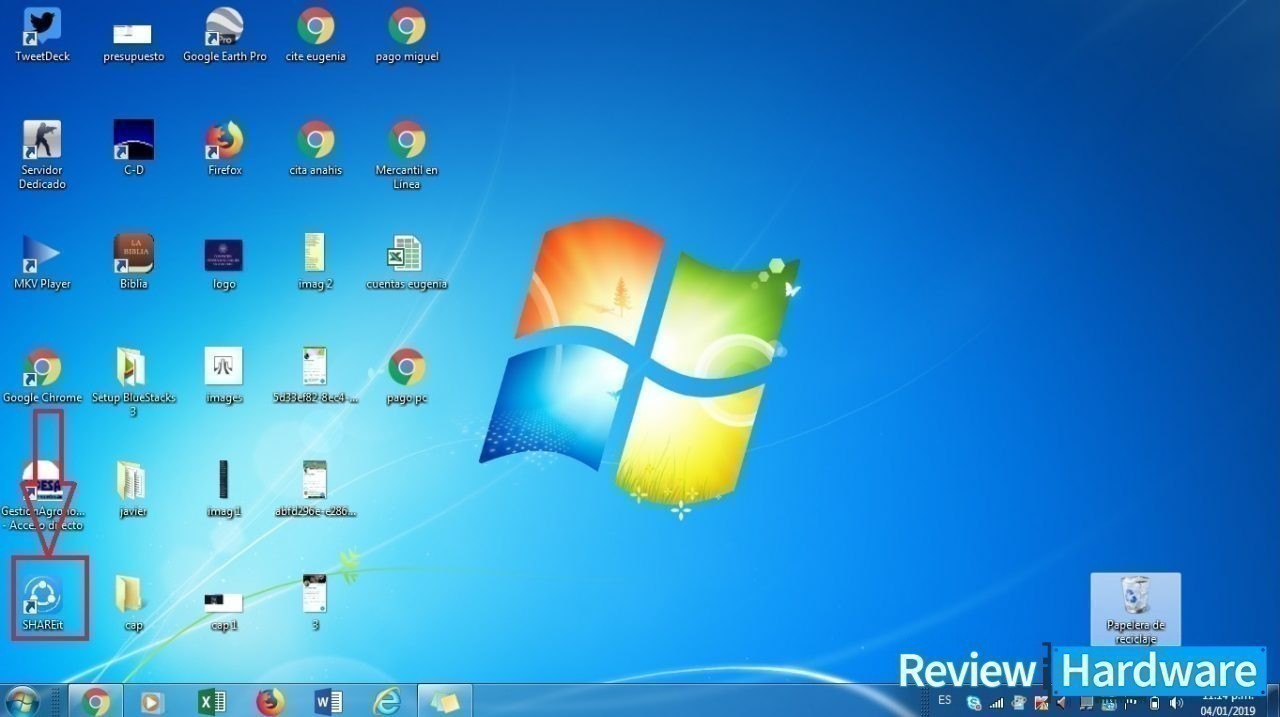Open the clock showing 04/01/2019
This screenshot has width=1280, height=717.
pyautogui.click(x=1228, y=703)
